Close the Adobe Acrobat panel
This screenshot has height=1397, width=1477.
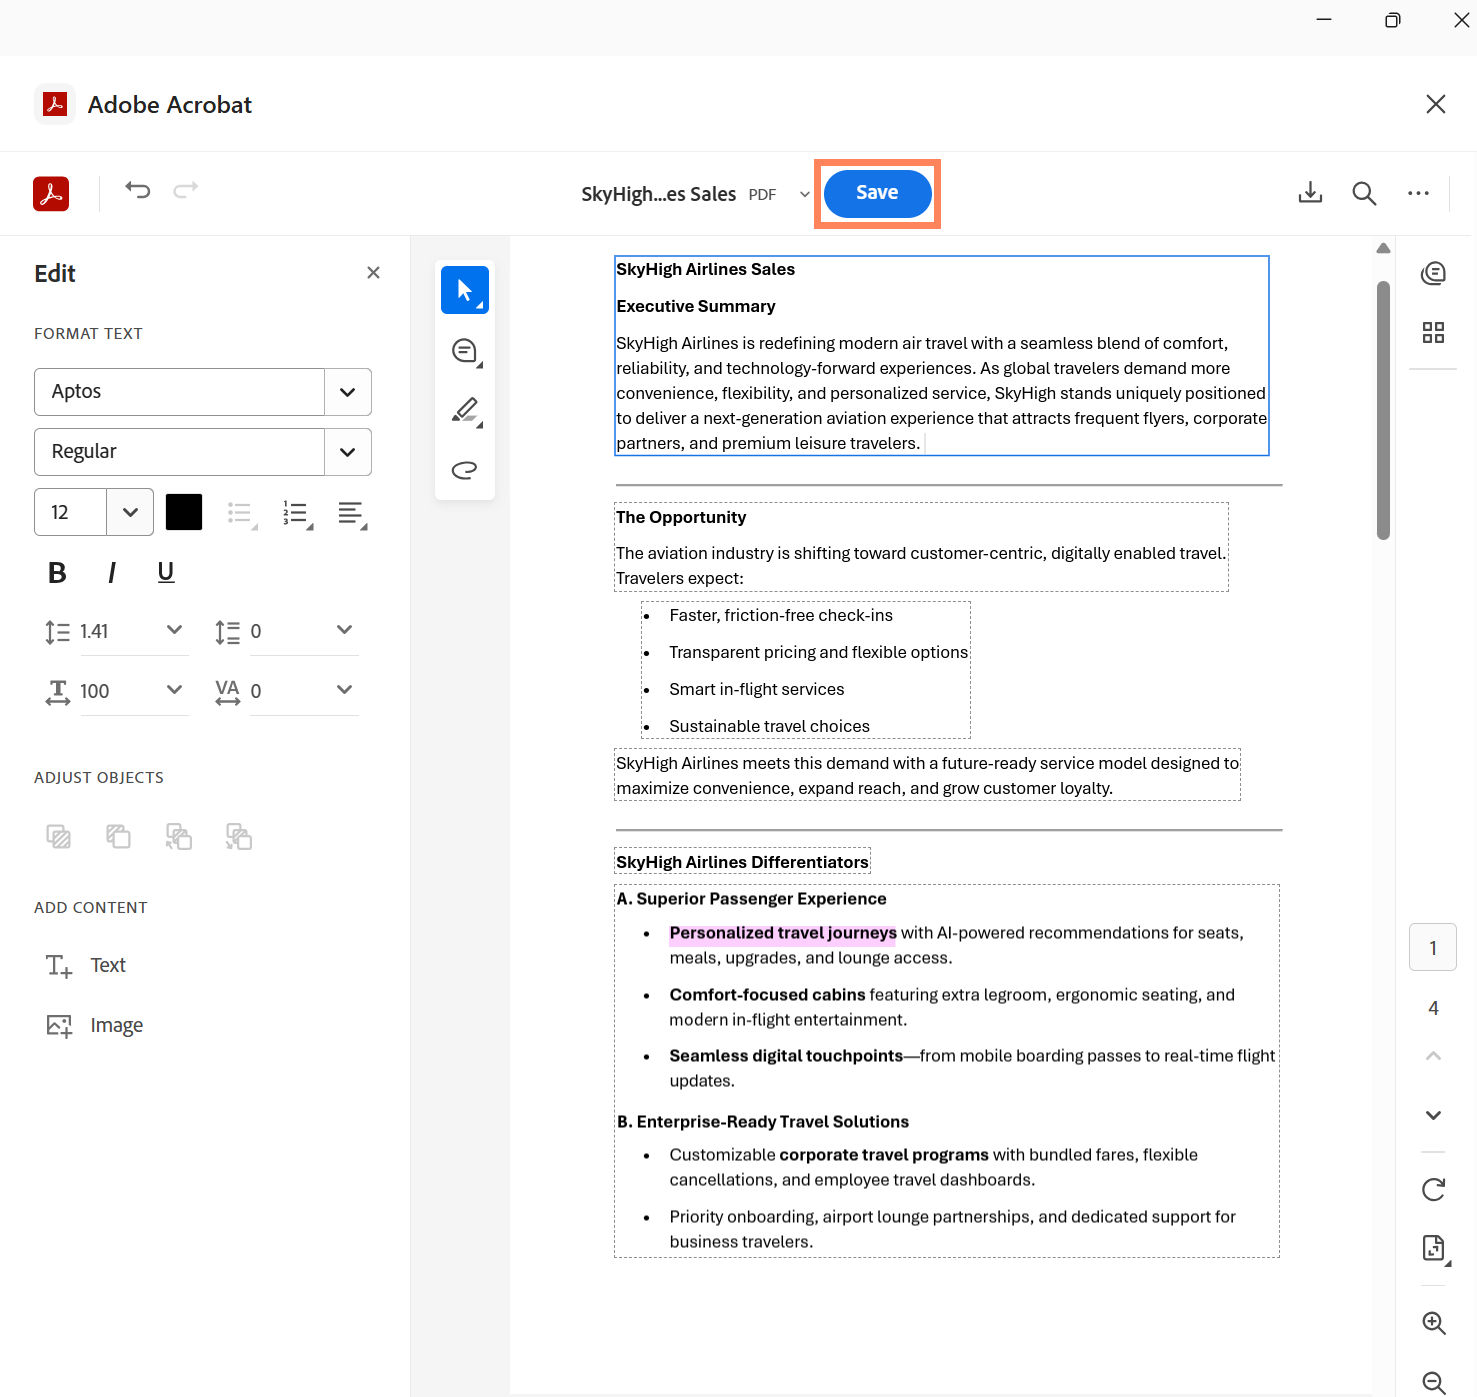[1436, 104]
